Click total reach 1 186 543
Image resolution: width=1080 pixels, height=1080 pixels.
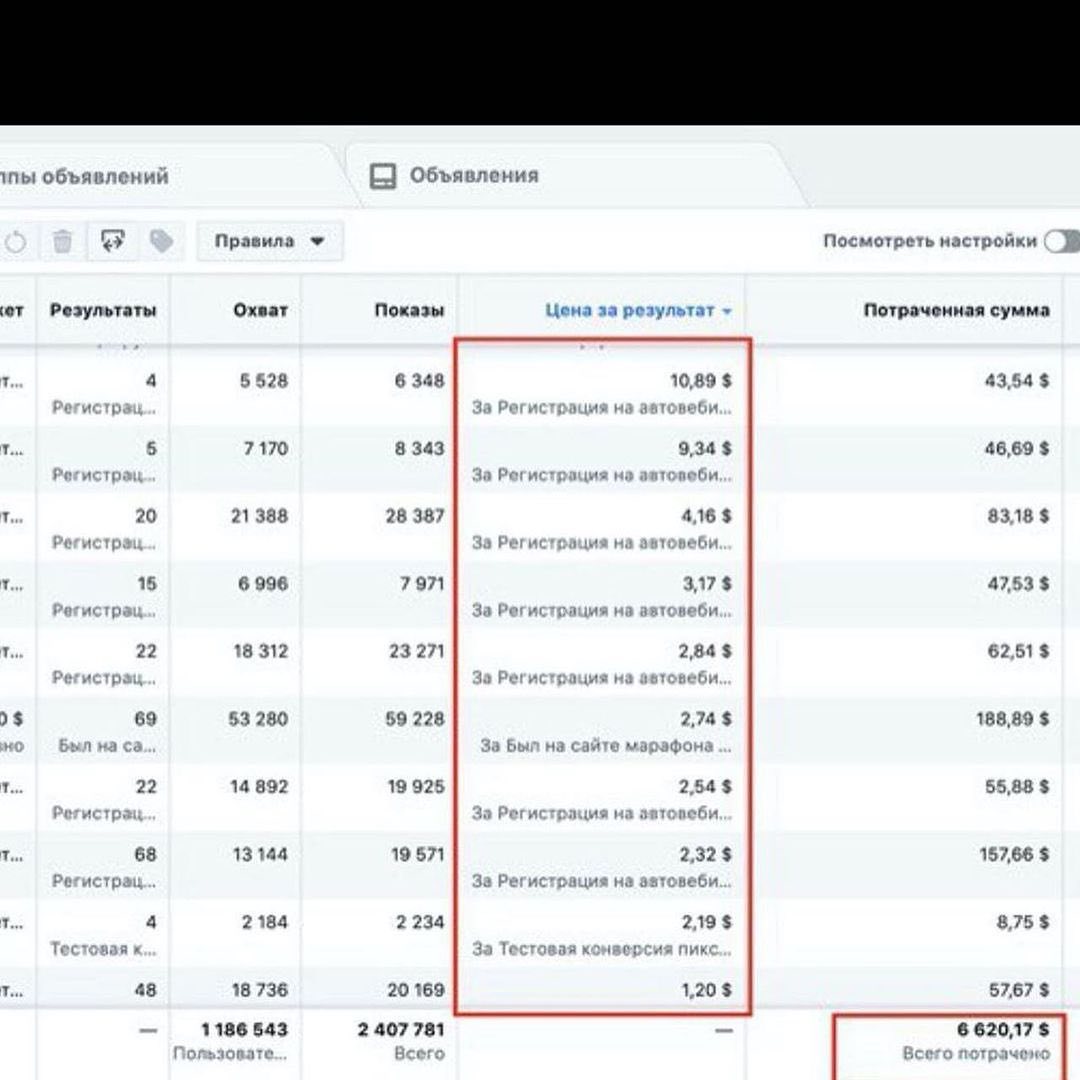(x=244, y=1030)
